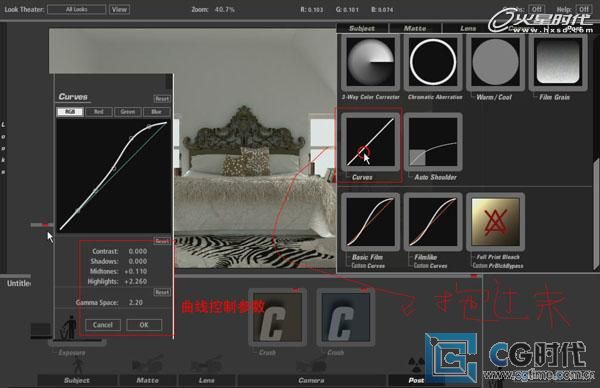Select the Curves tool thumbnail
The width and height of the screenshot is (600, 388).
pos(370,142)
